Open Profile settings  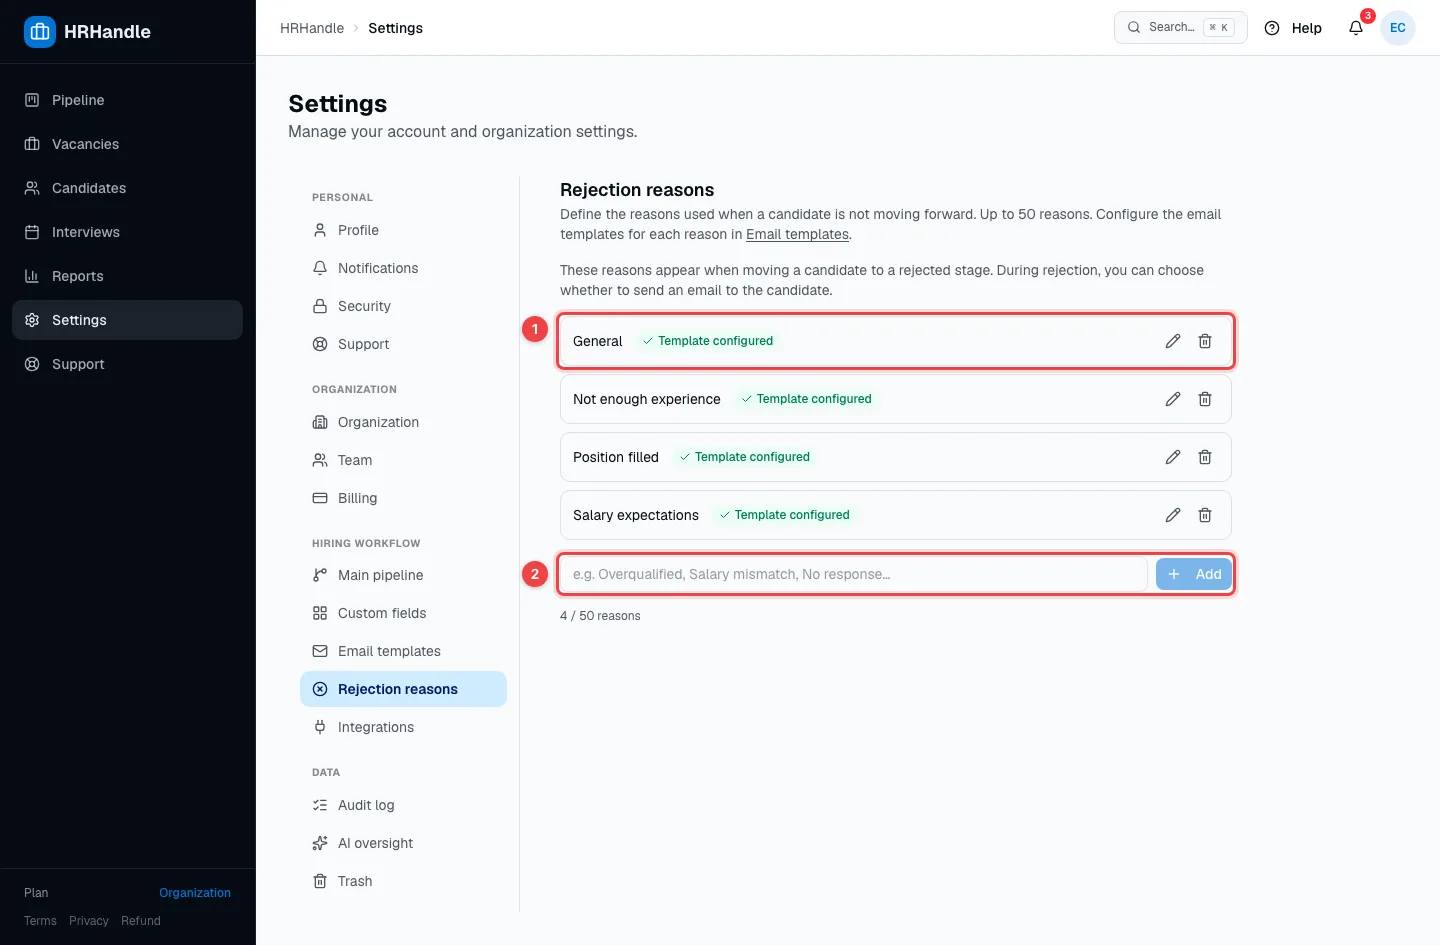point(403,230)
